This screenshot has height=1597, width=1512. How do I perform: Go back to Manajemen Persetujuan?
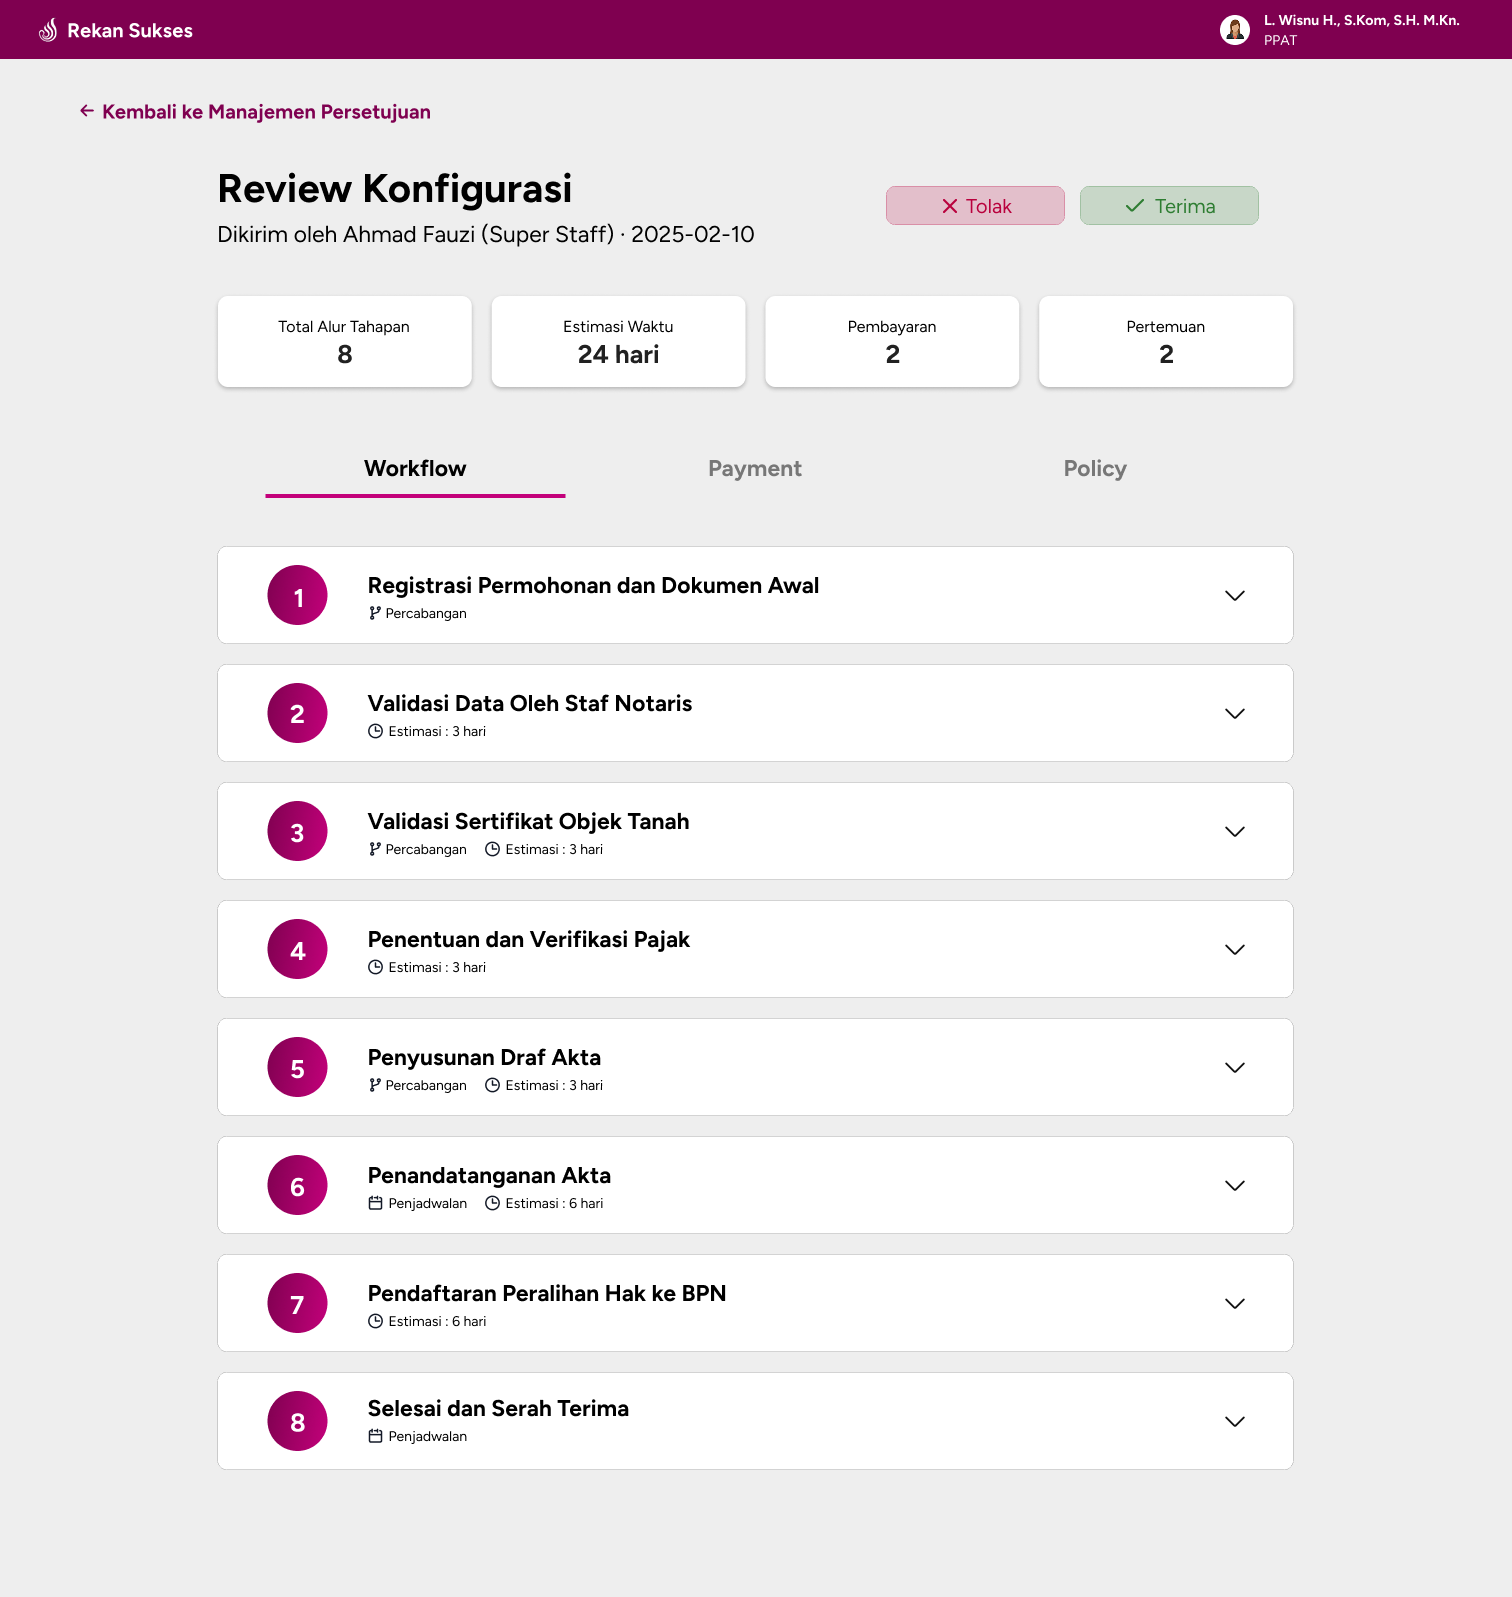pyautogui.click(x=266, y=112)
